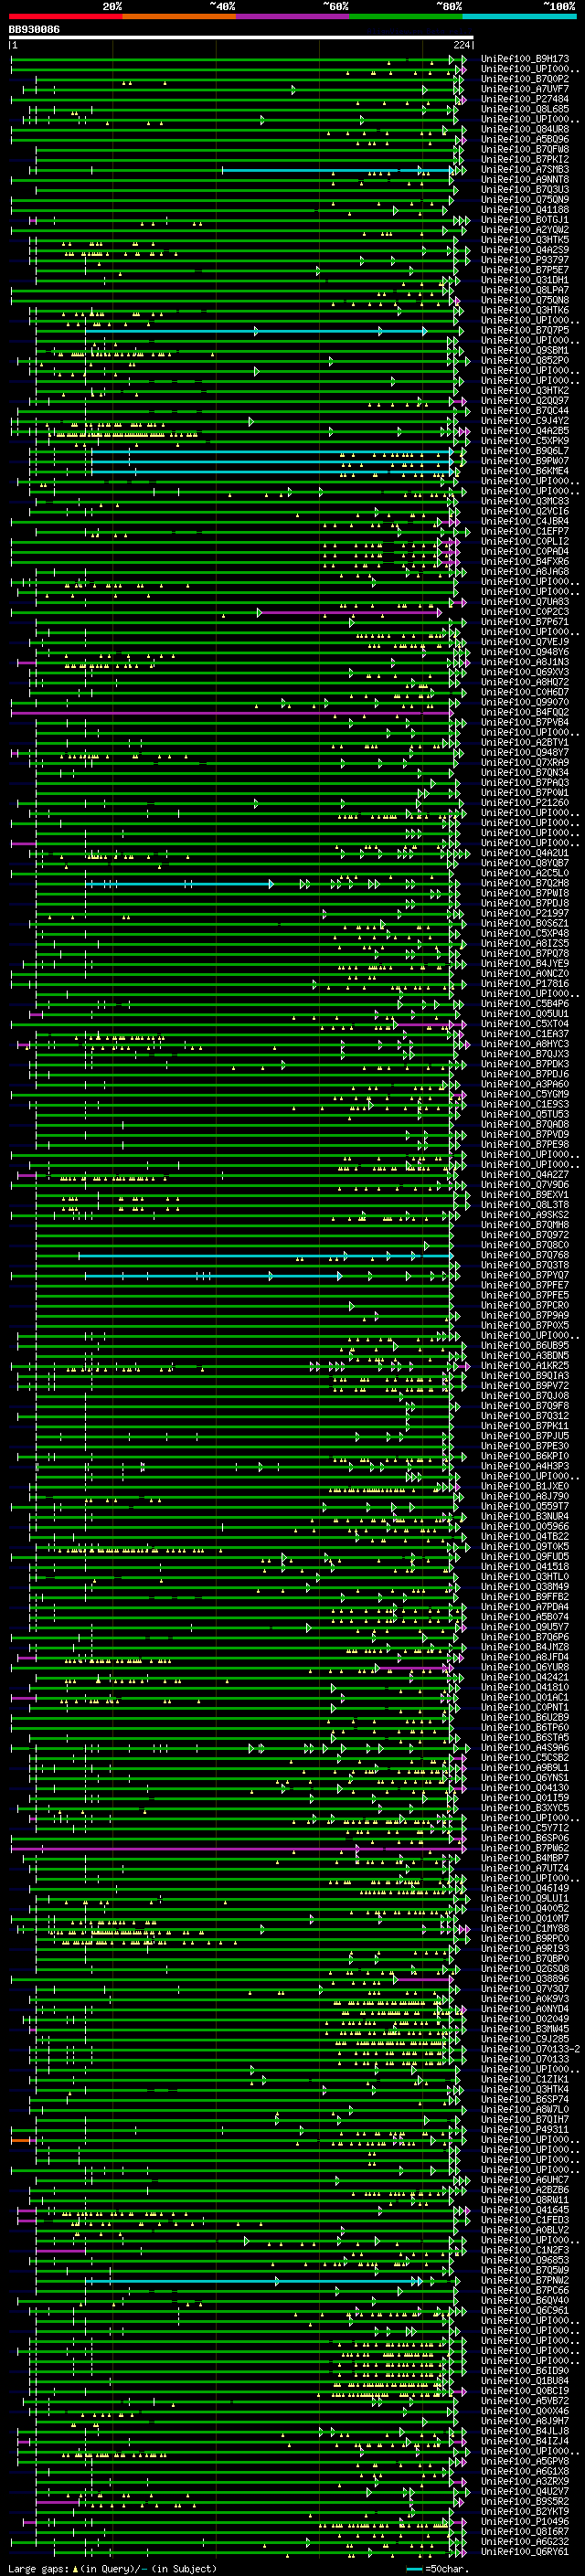Select hit UniRef100_C5YGM9

524,1094
